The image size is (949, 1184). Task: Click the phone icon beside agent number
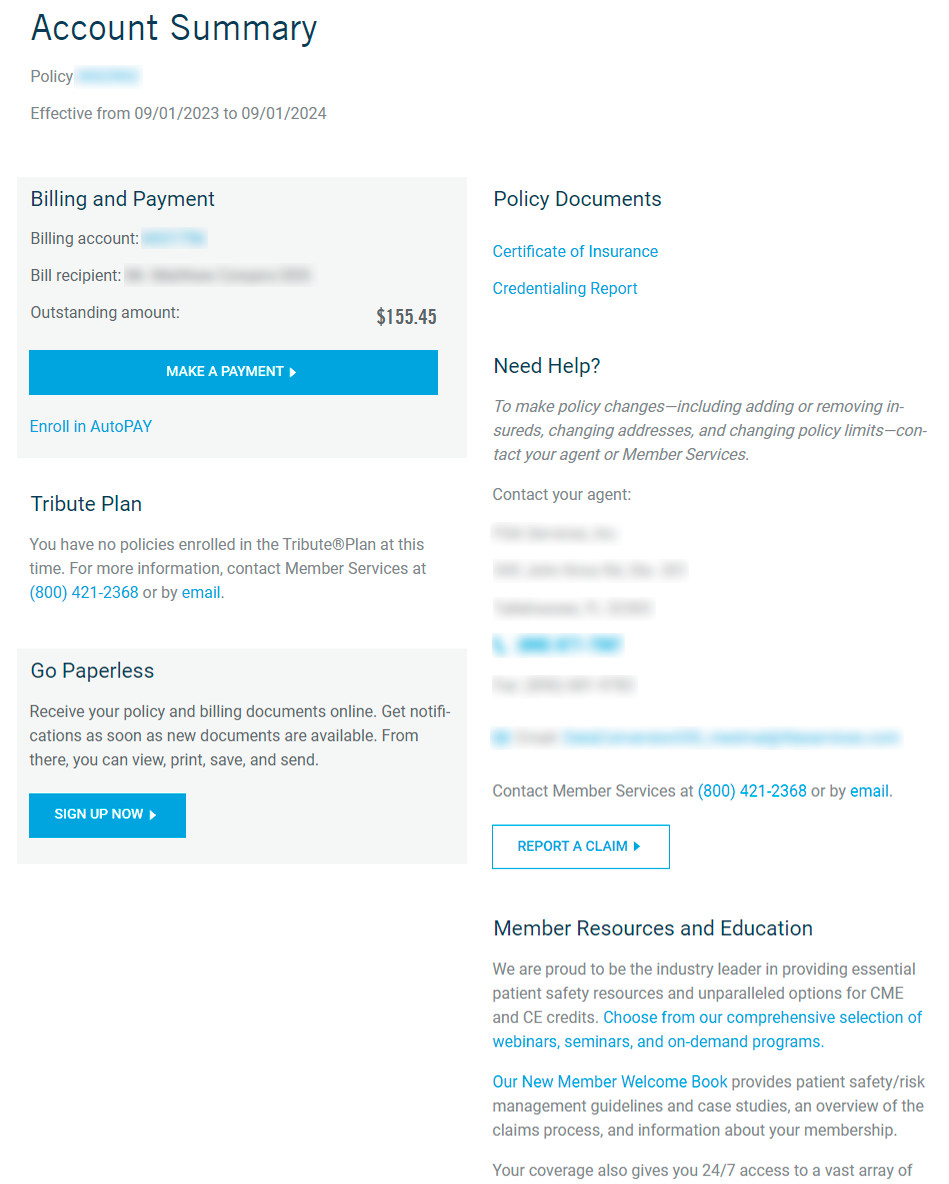[x=500, y=646]
